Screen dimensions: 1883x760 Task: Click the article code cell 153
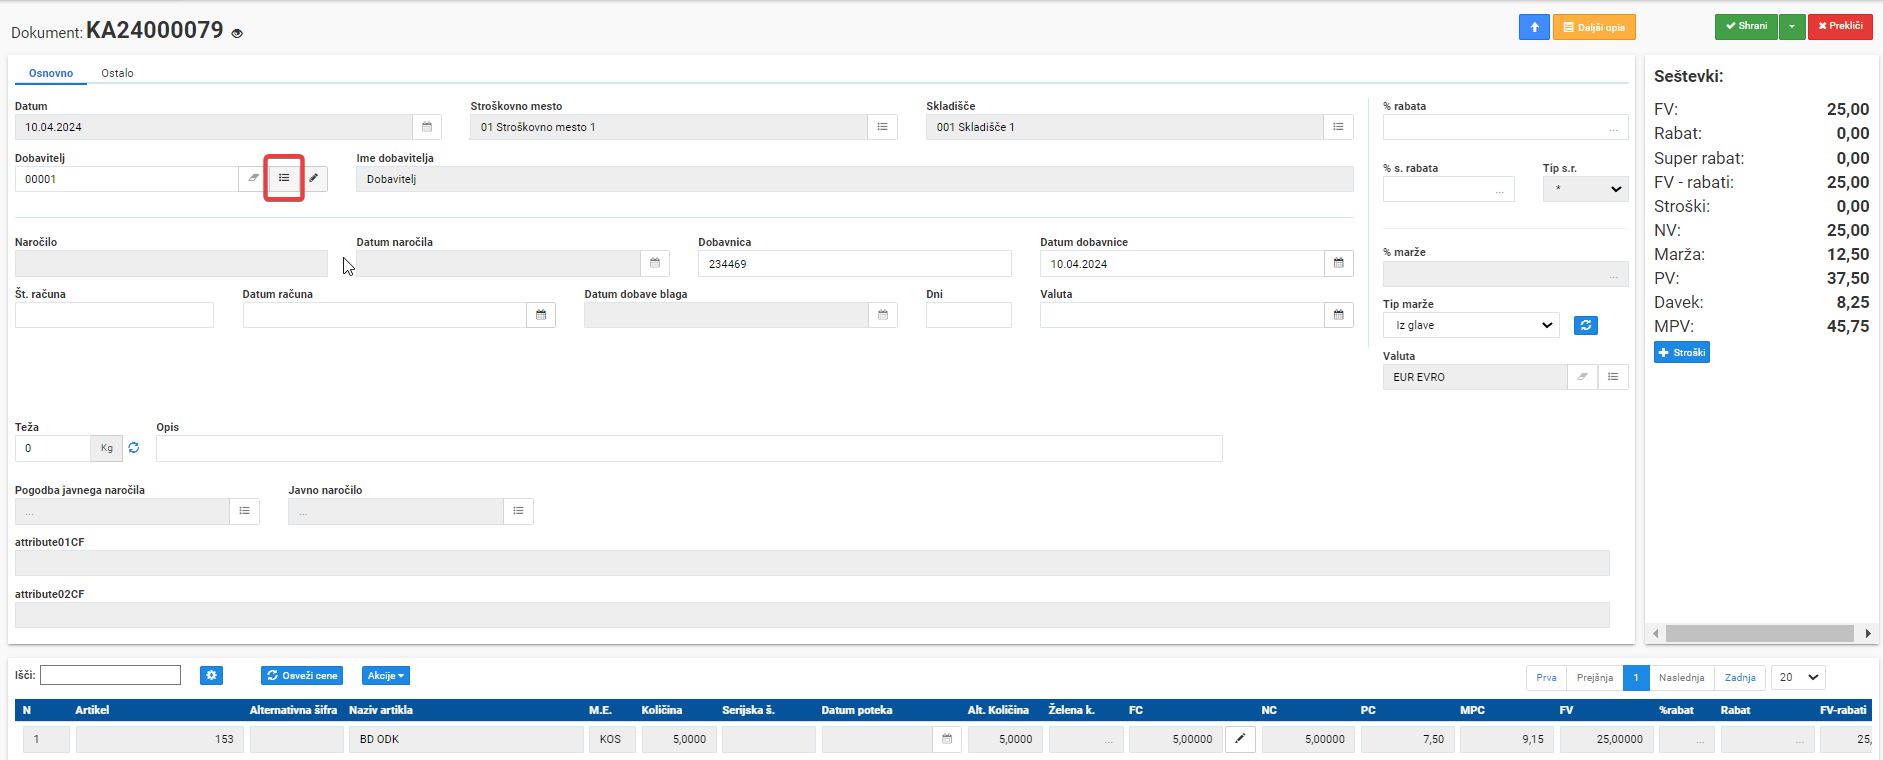(x=160, y=739)
